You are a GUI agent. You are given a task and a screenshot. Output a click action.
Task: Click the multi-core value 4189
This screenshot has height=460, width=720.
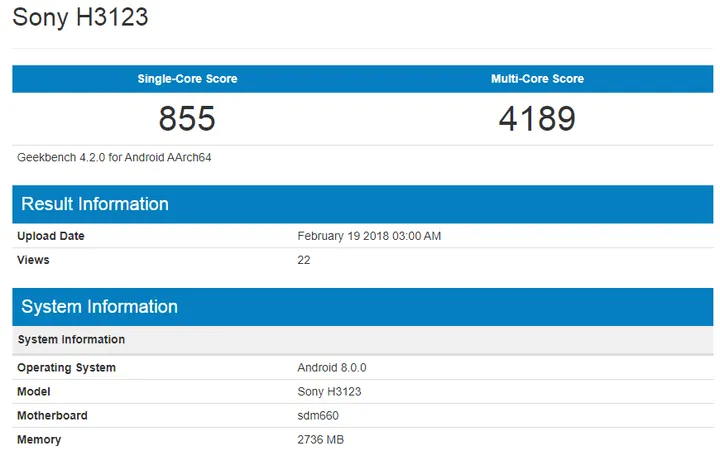point(537,118)
